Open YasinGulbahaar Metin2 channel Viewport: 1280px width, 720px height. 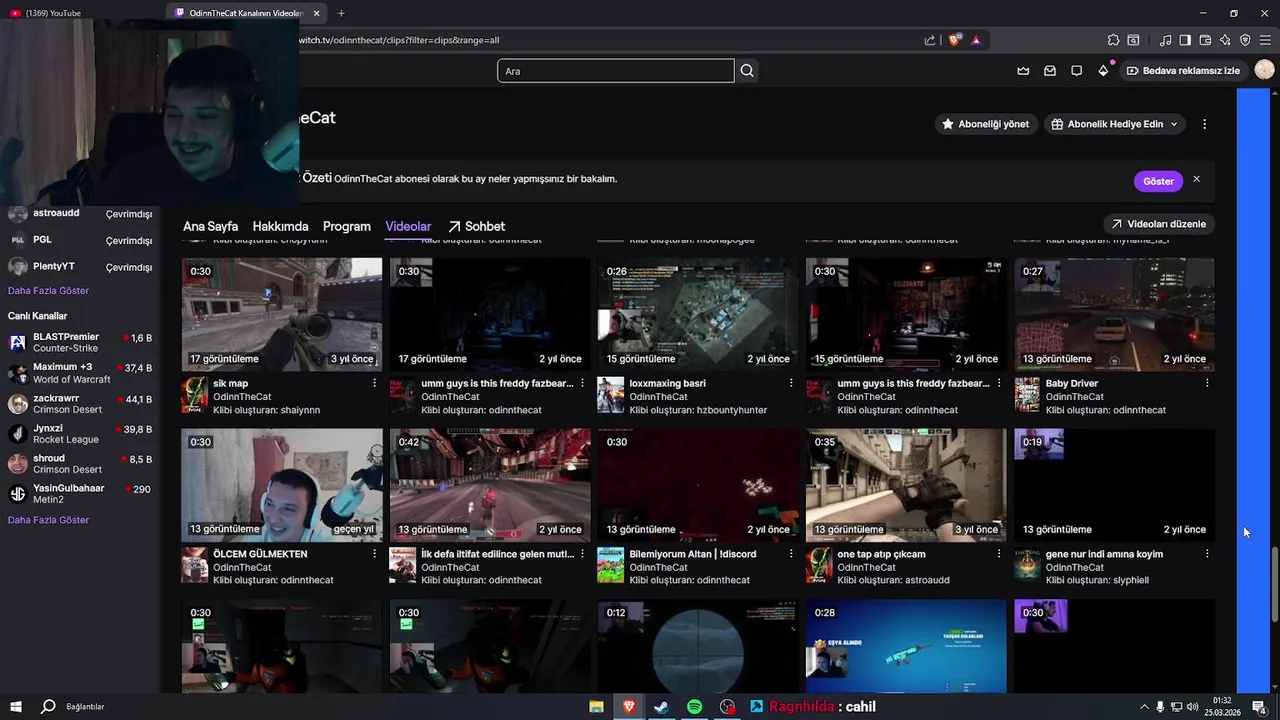pos(80,494)
